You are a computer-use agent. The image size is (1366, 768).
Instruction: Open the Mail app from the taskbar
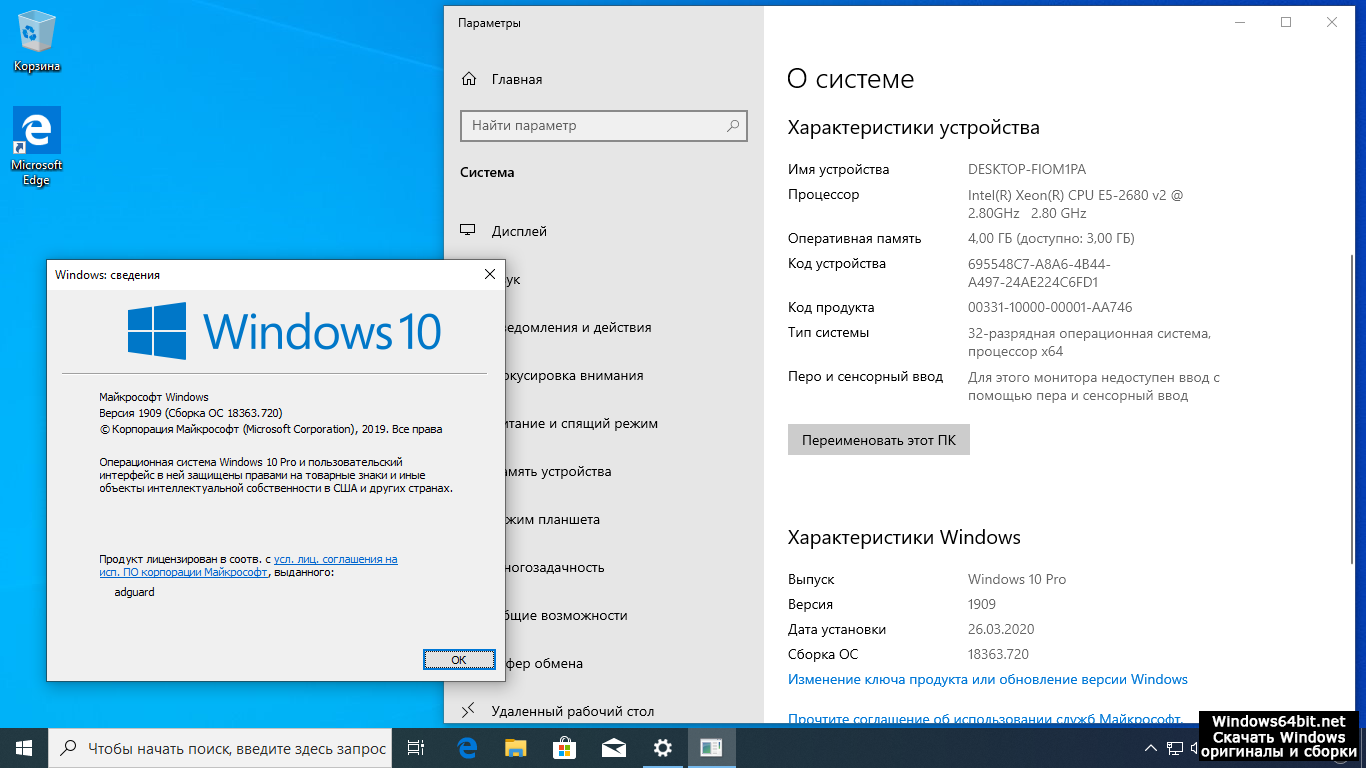(613, 748)
